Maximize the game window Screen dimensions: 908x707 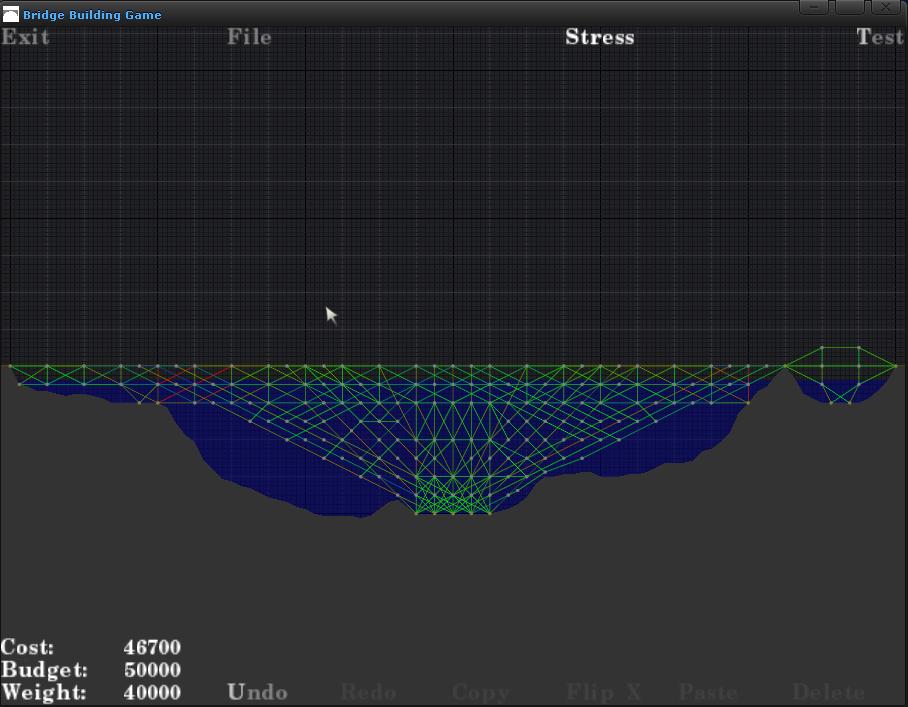(x=849, y=7)
